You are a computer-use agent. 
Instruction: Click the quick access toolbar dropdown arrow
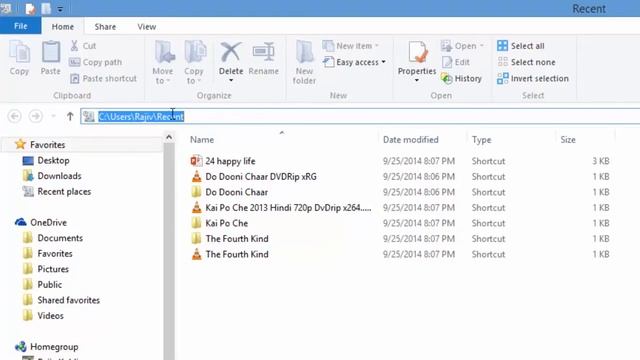point(60,9)
